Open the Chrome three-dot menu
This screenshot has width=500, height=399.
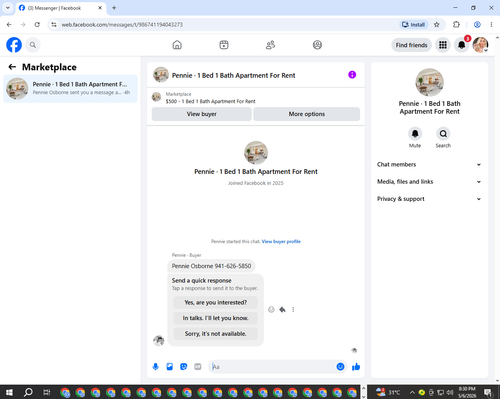point(491,24)
